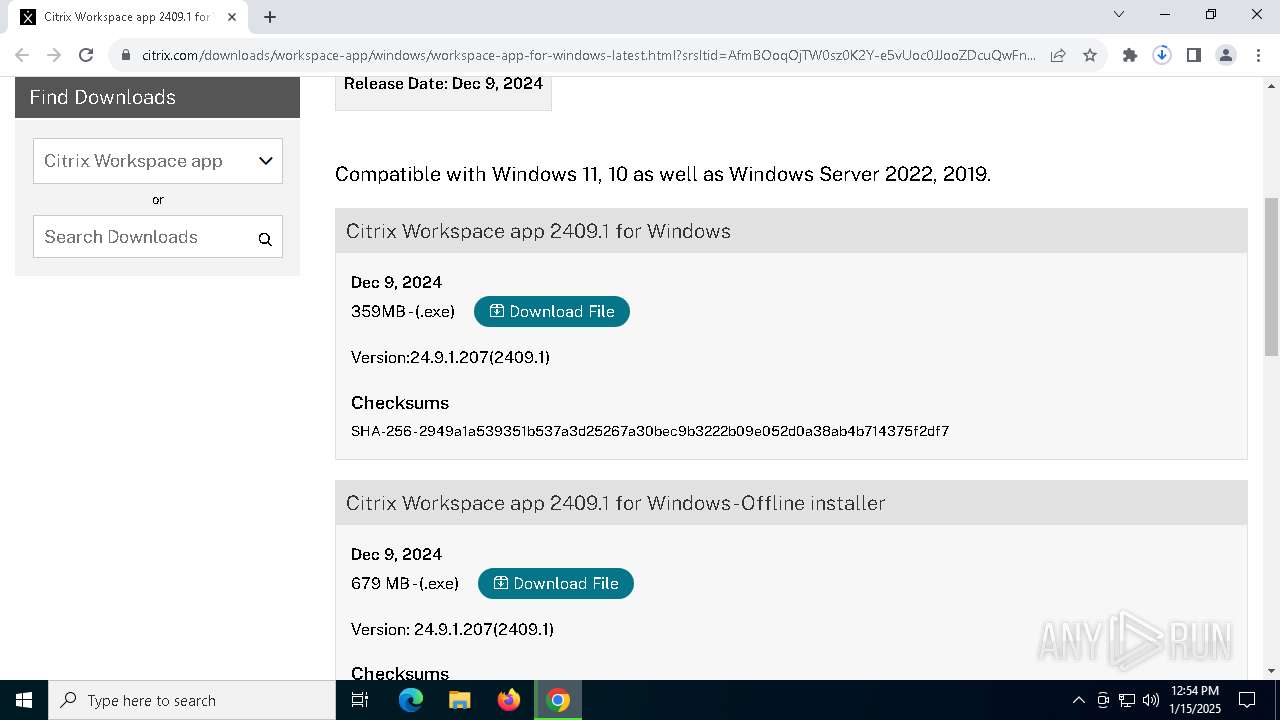This screenshot has width=1280, height=720.
Task: Launch Microsoft Edge from the taskbar
Action: (411, 700)
